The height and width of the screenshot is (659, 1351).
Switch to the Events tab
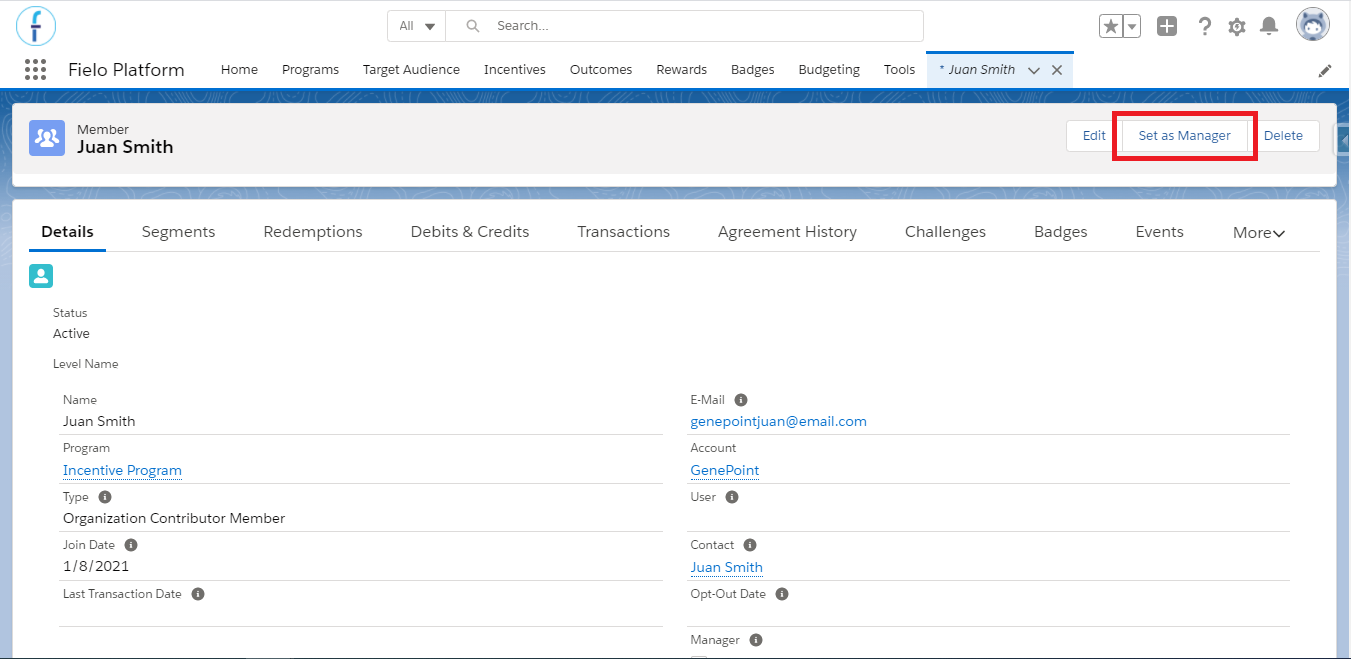[1159, 232]
